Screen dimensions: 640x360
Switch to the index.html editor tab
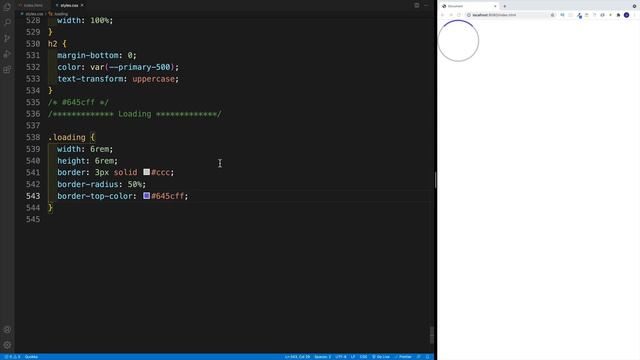tap(33, 5)
